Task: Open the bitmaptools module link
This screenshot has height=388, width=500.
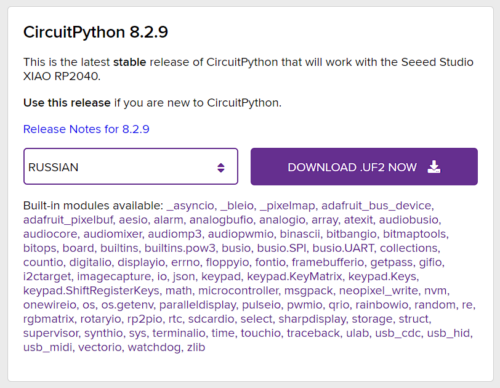Action: (415, 234)
